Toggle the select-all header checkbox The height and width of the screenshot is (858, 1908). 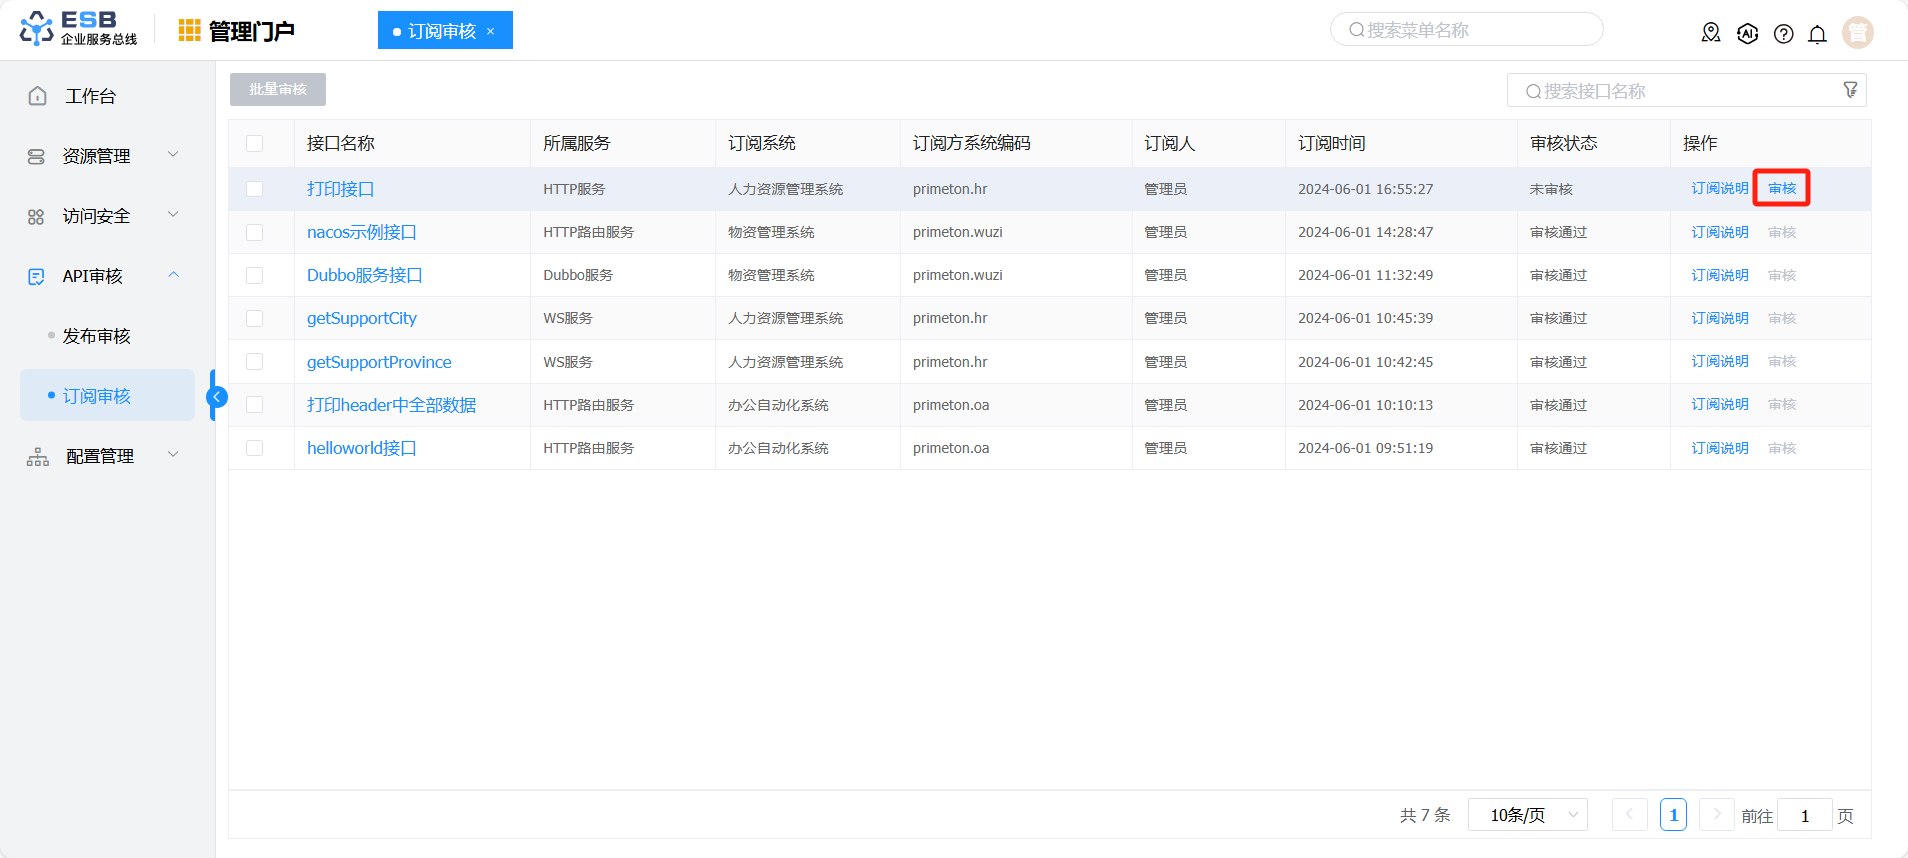[x=255, y=143]
